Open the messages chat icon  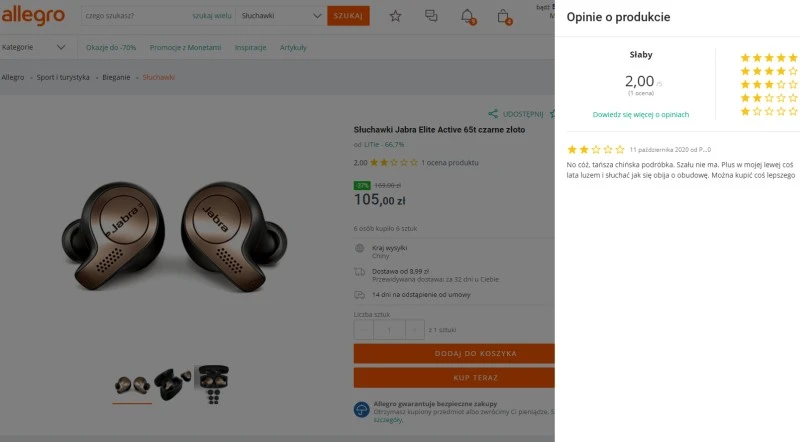click(x=431, y=16)
